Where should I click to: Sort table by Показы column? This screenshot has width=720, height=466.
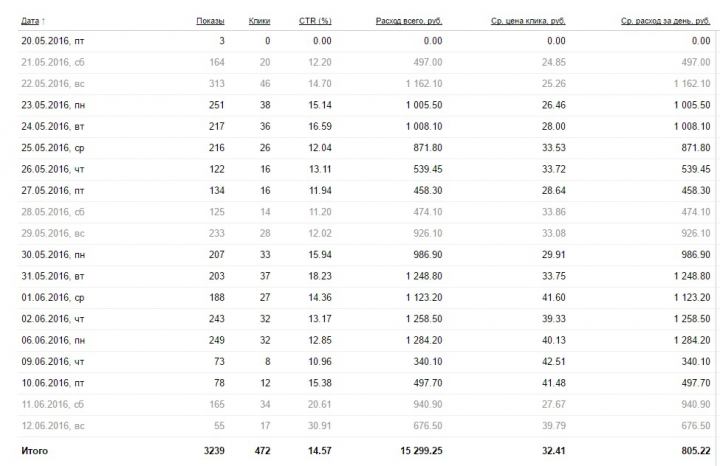click(210, 21)
